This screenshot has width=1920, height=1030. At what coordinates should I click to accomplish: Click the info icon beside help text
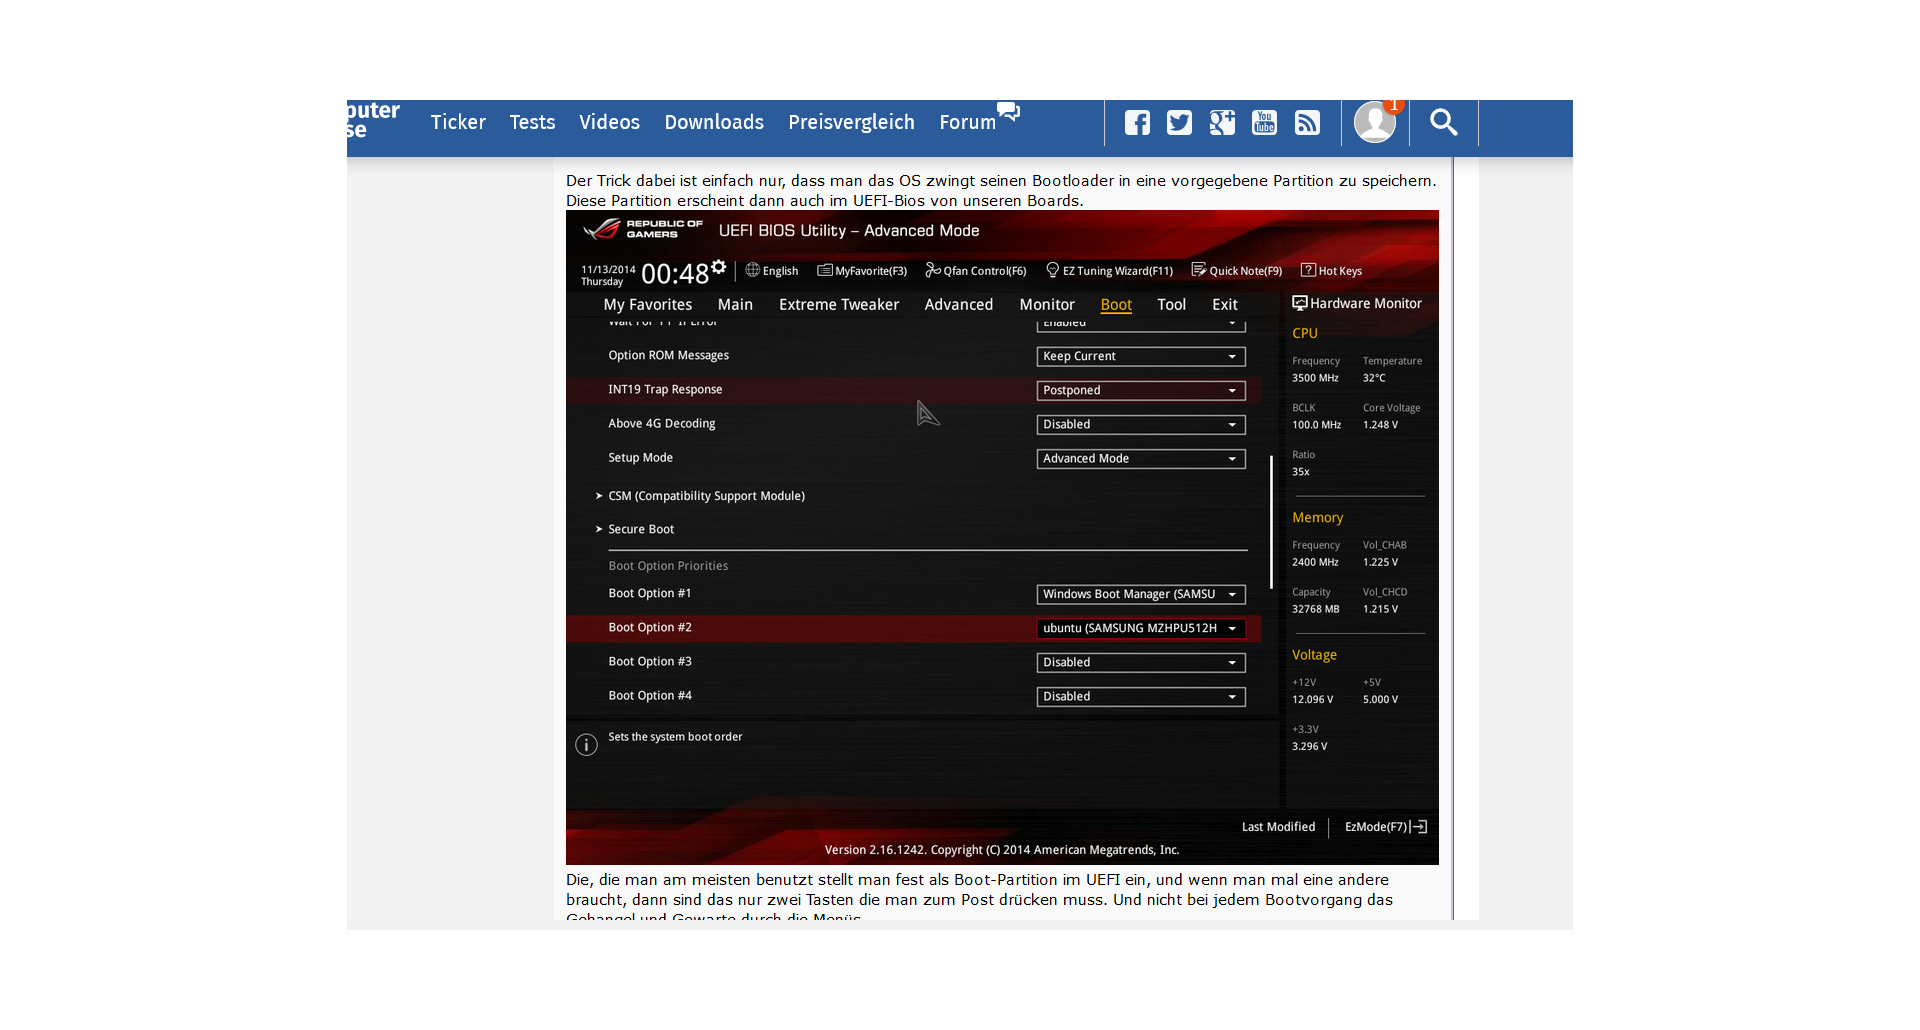586,745
